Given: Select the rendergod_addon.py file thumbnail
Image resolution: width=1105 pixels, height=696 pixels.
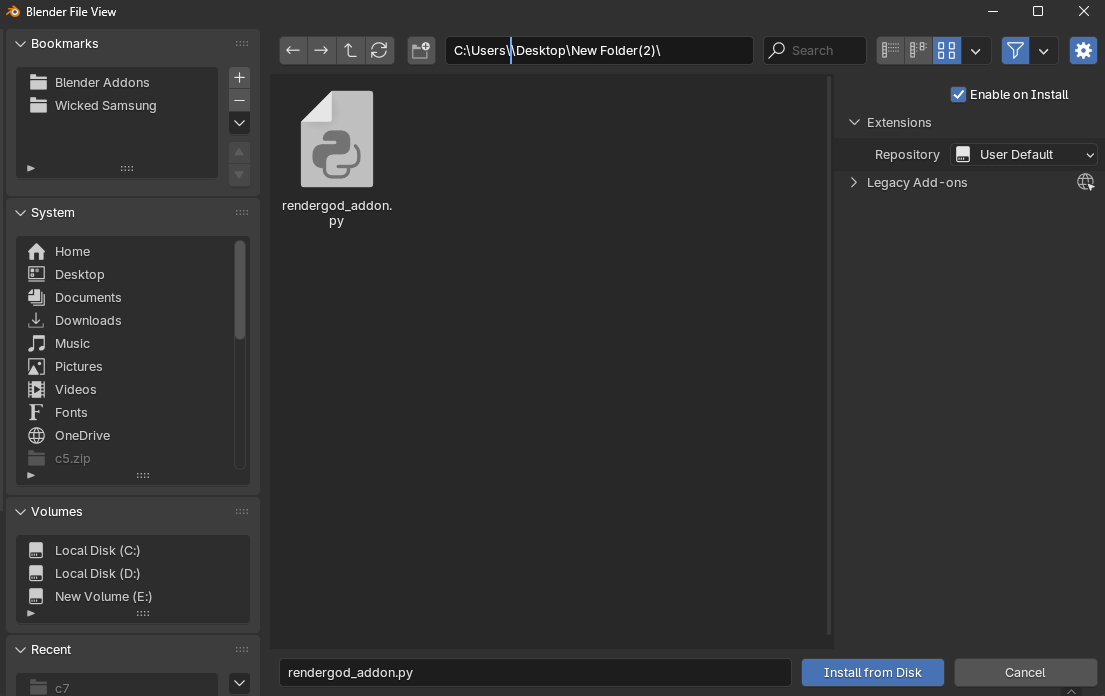Looking at the screenshot, I should (x=336, y=139).
